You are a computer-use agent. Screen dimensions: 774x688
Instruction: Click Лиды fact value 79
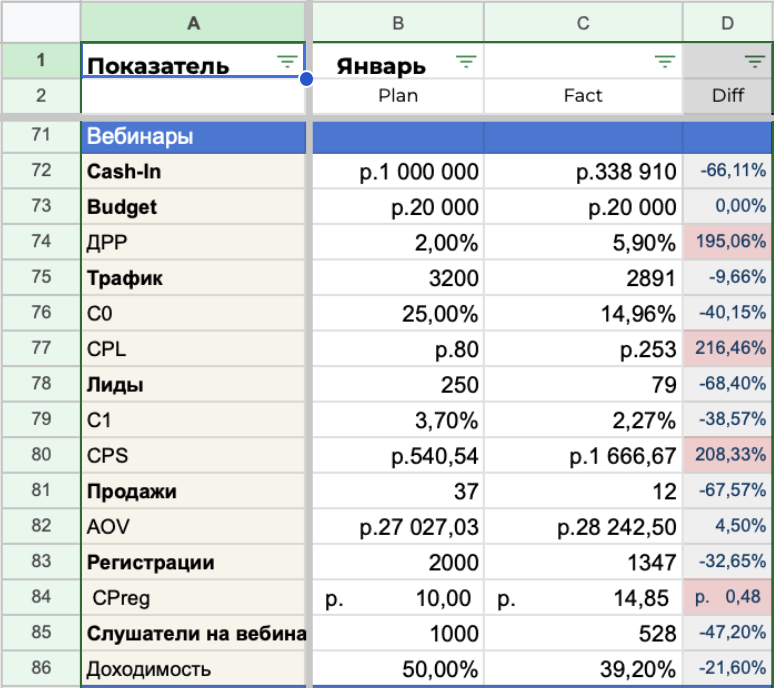[583, 384]
